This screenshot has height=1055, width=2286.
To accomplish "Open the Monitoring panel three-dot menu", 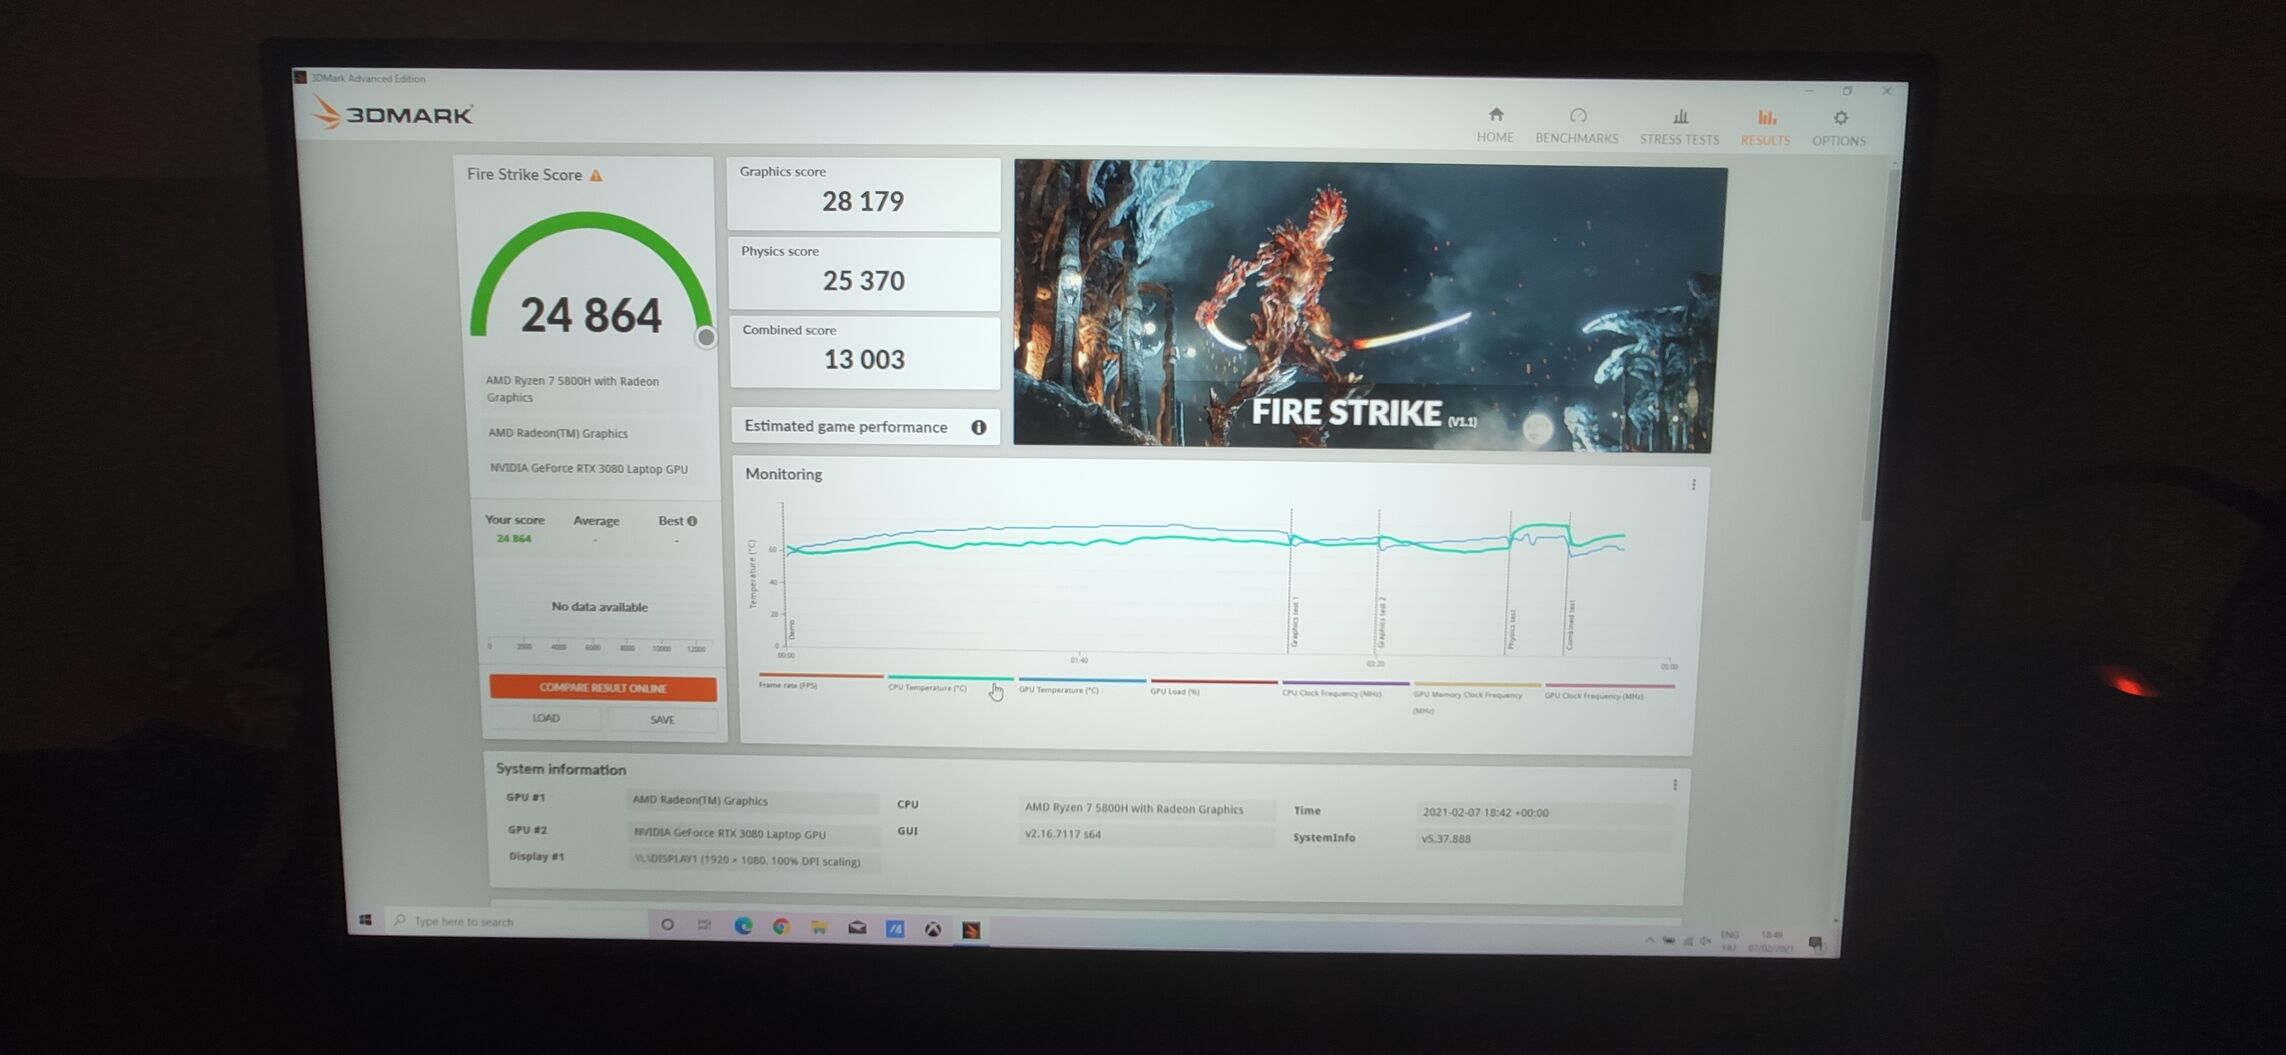I will click(1693, 485).
